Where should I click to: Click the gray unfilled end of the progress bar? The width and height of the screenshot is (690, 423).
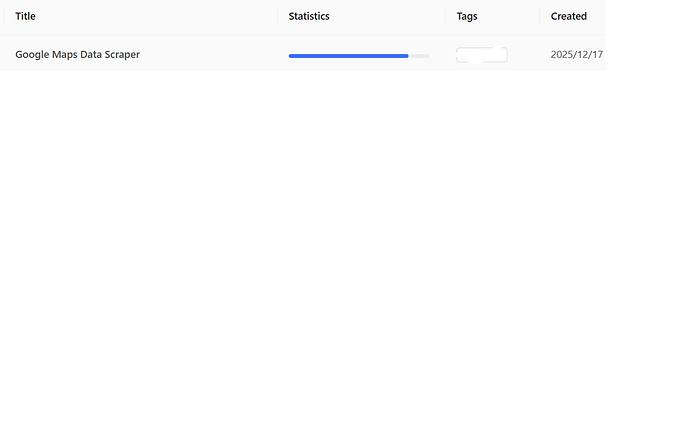[420, 56]
